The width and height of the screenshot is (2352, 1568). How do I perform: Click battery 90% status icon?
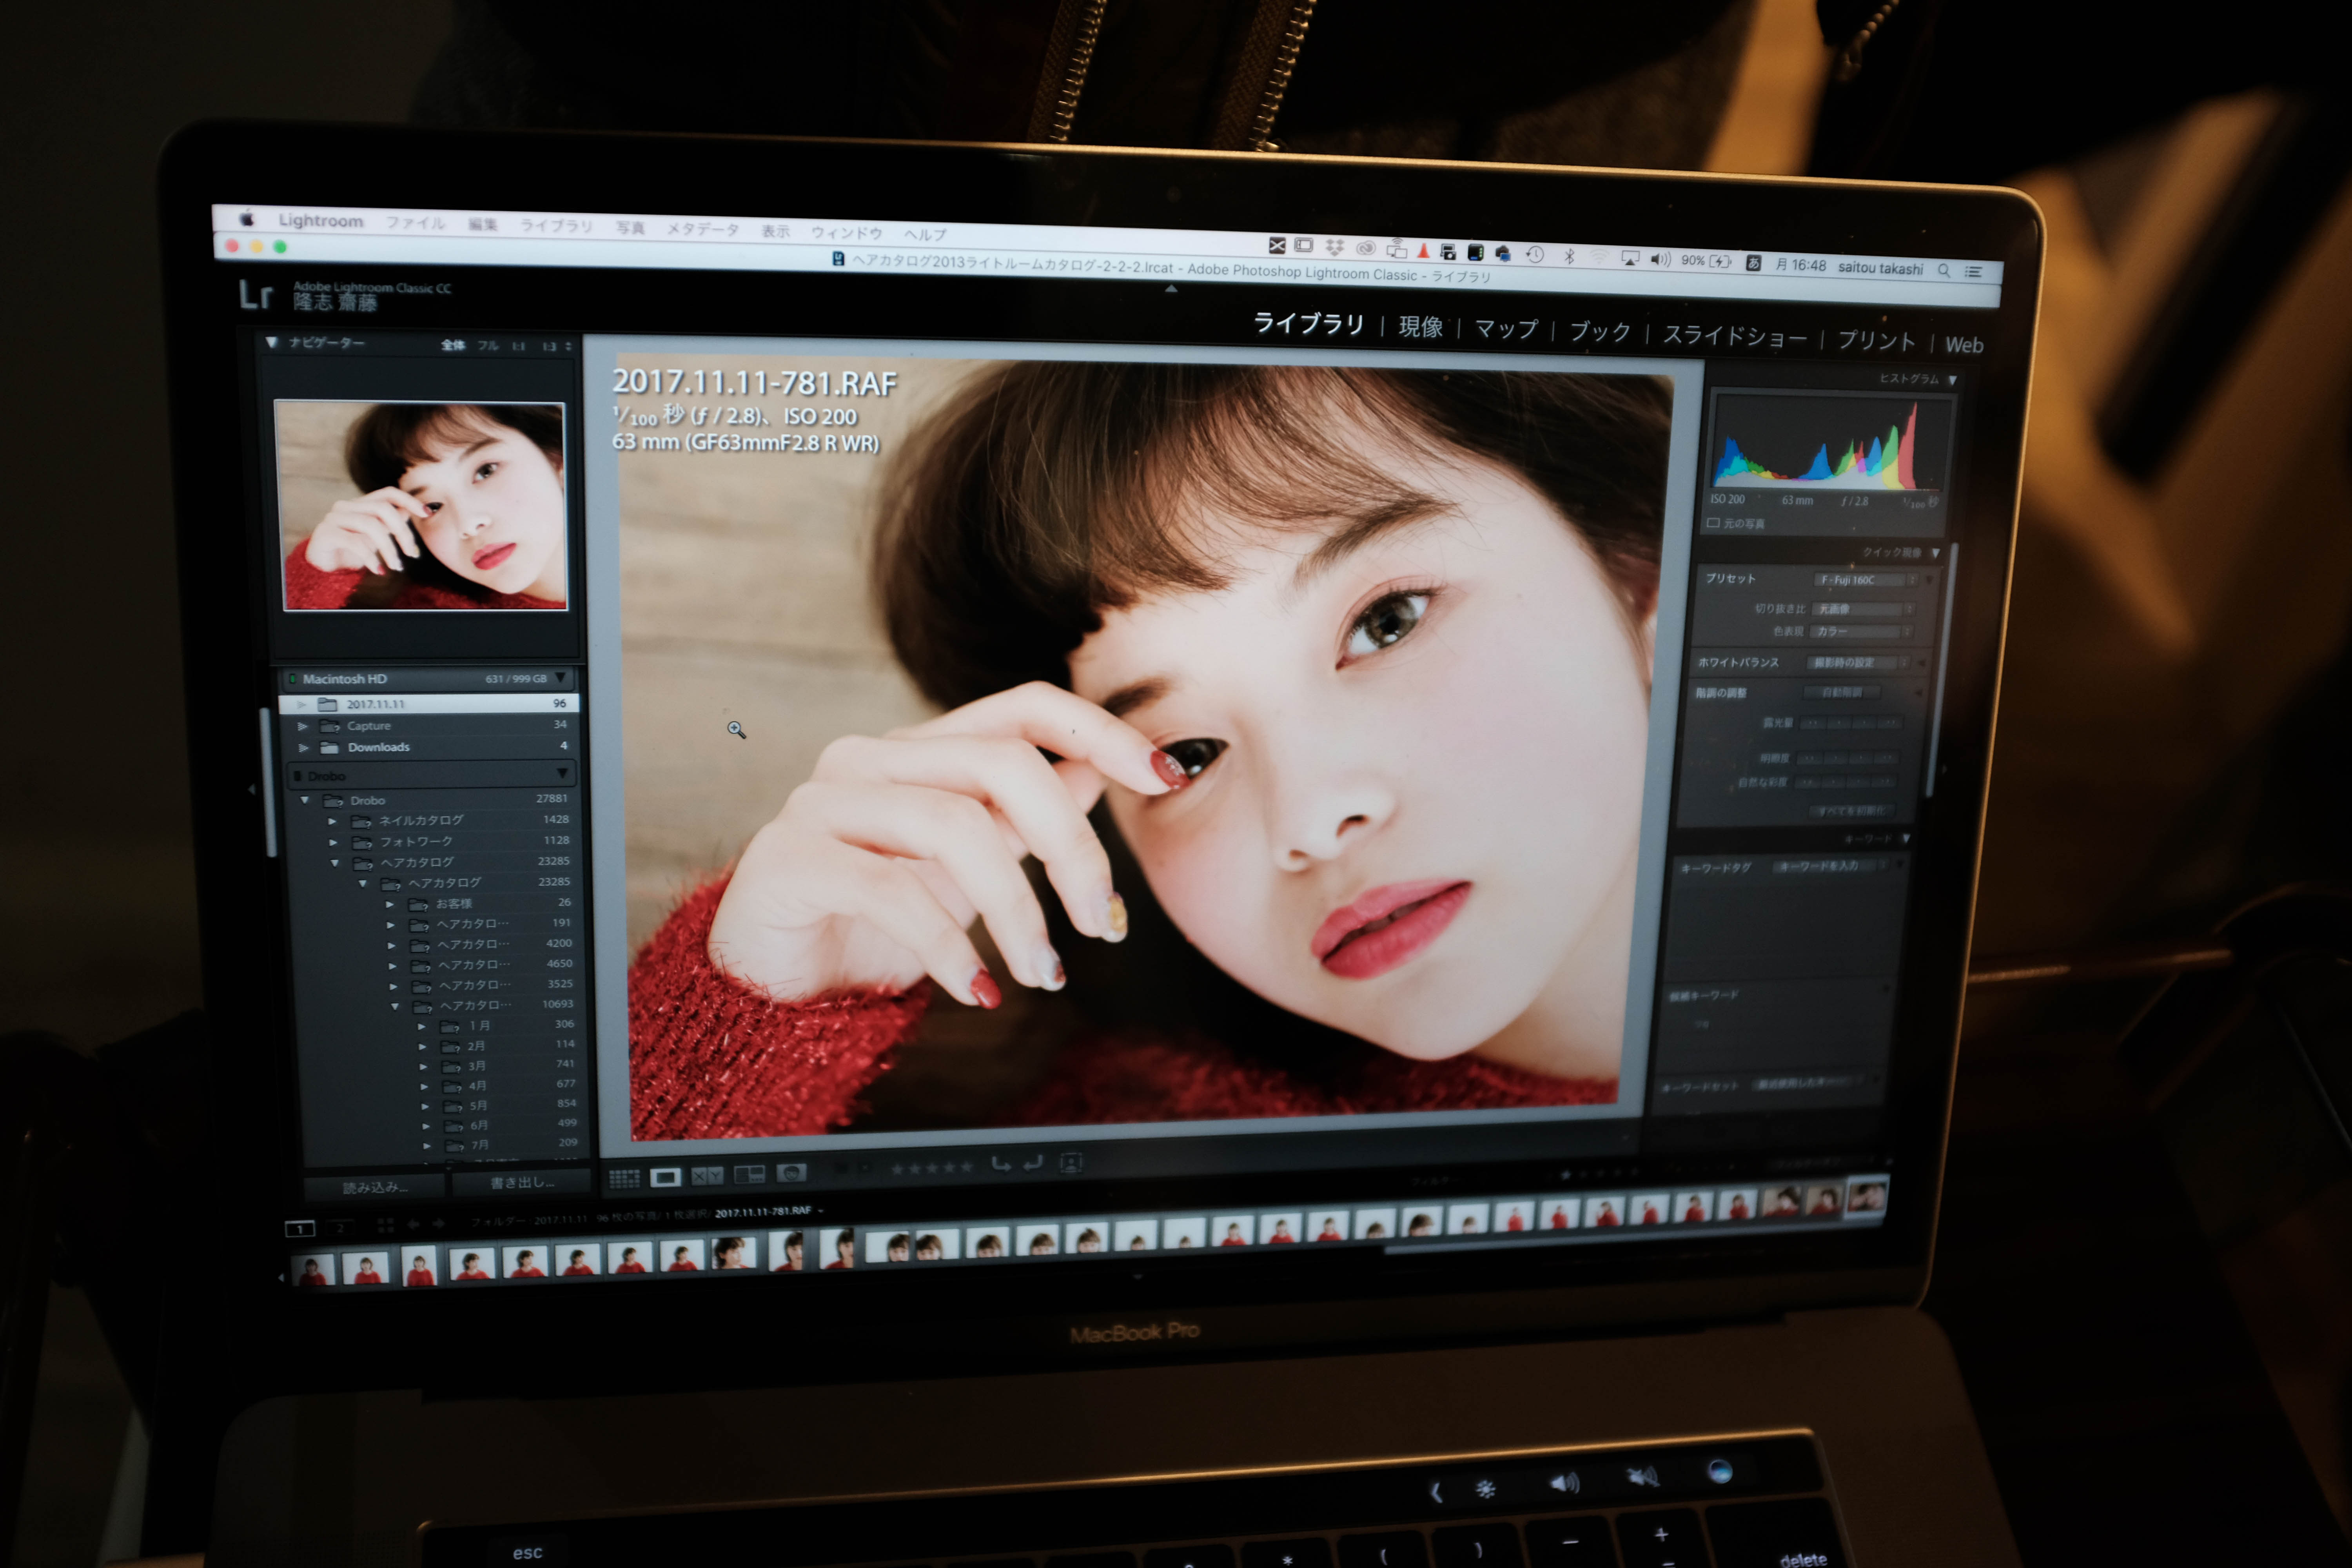click(x=1706, y=261)
